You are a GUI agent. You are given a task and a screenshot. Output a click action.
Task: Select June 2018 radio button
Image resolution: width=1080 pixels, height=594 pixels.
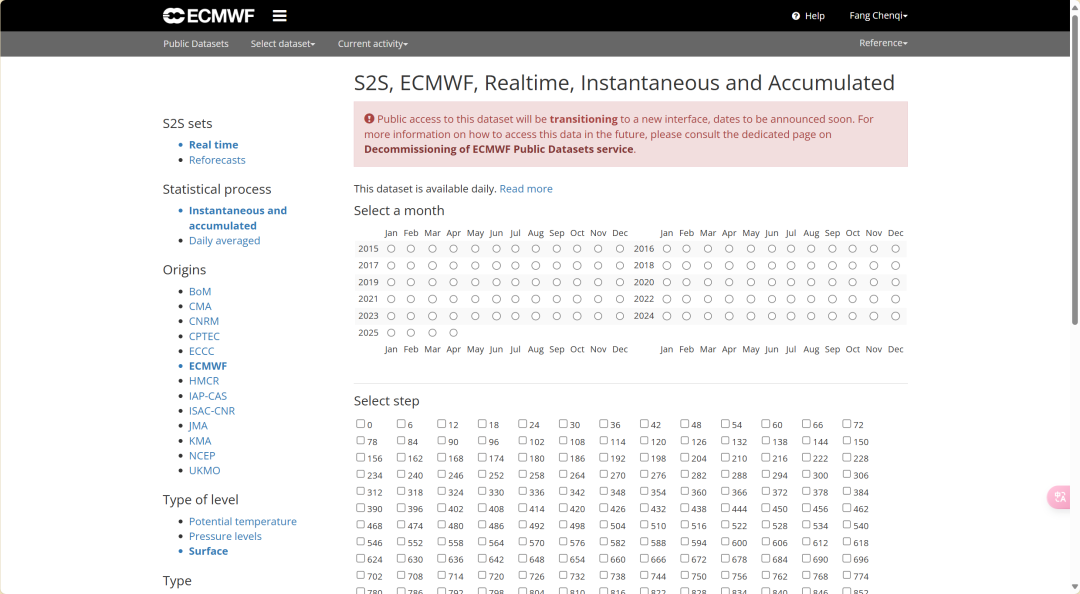pos(772,265)
